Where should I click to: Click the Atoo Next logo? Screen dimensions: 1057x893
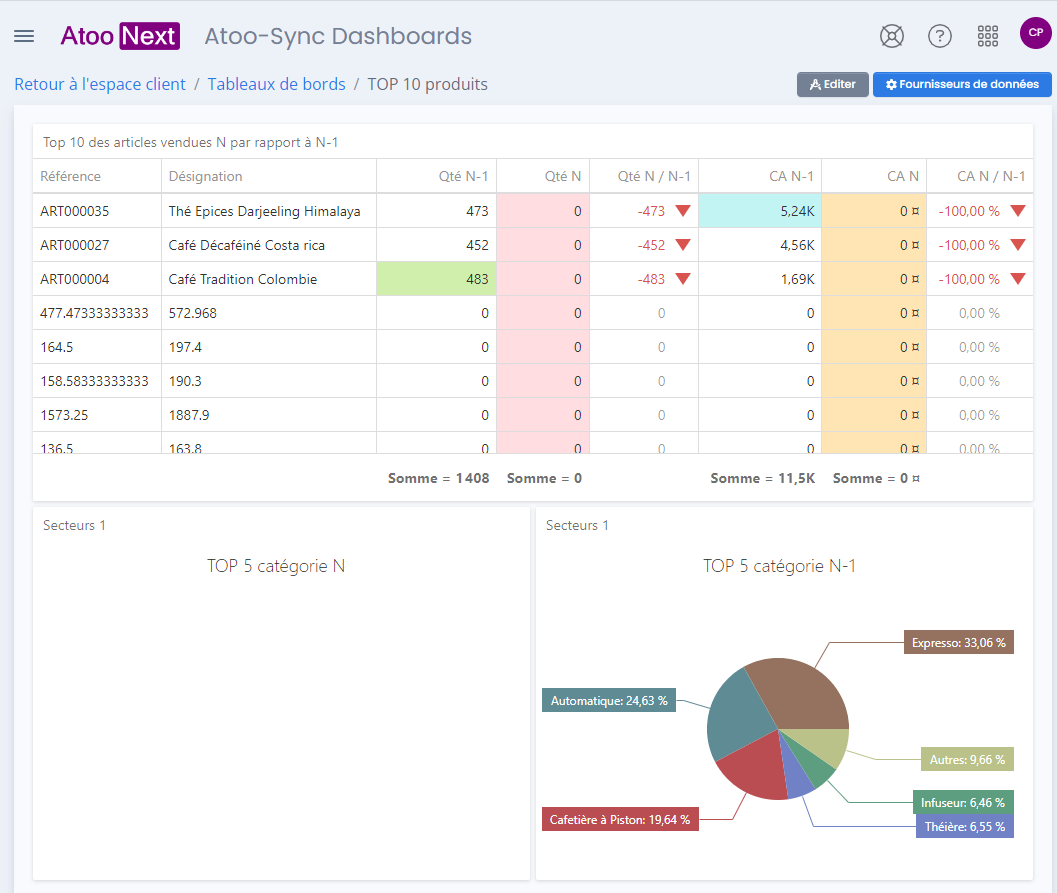coord(120,36)
